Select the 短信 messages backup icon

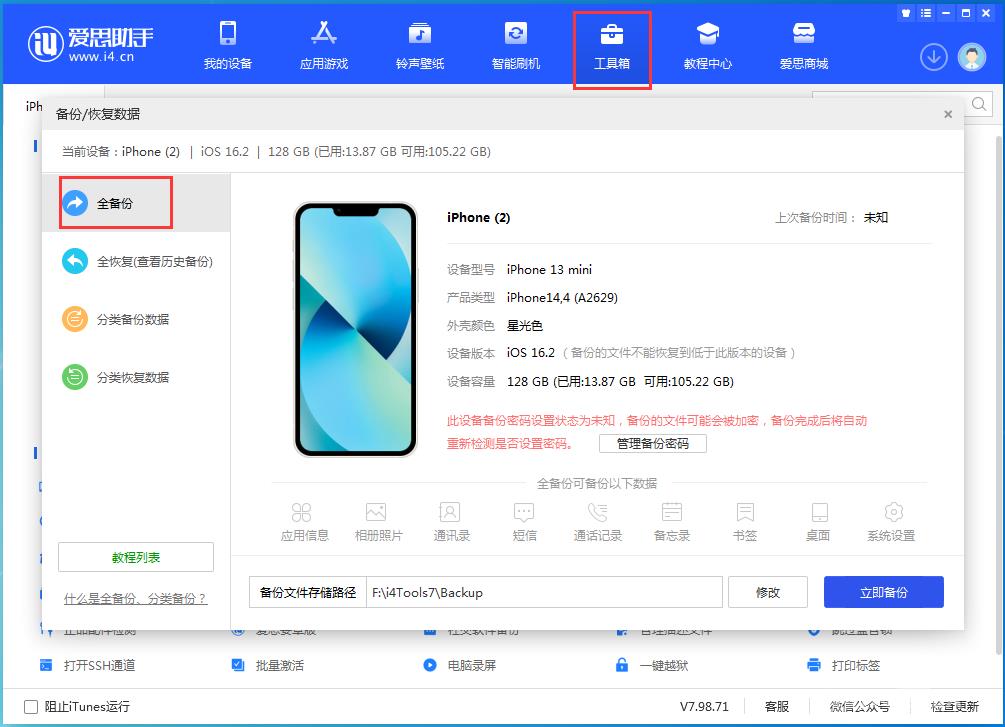(524, 520)
